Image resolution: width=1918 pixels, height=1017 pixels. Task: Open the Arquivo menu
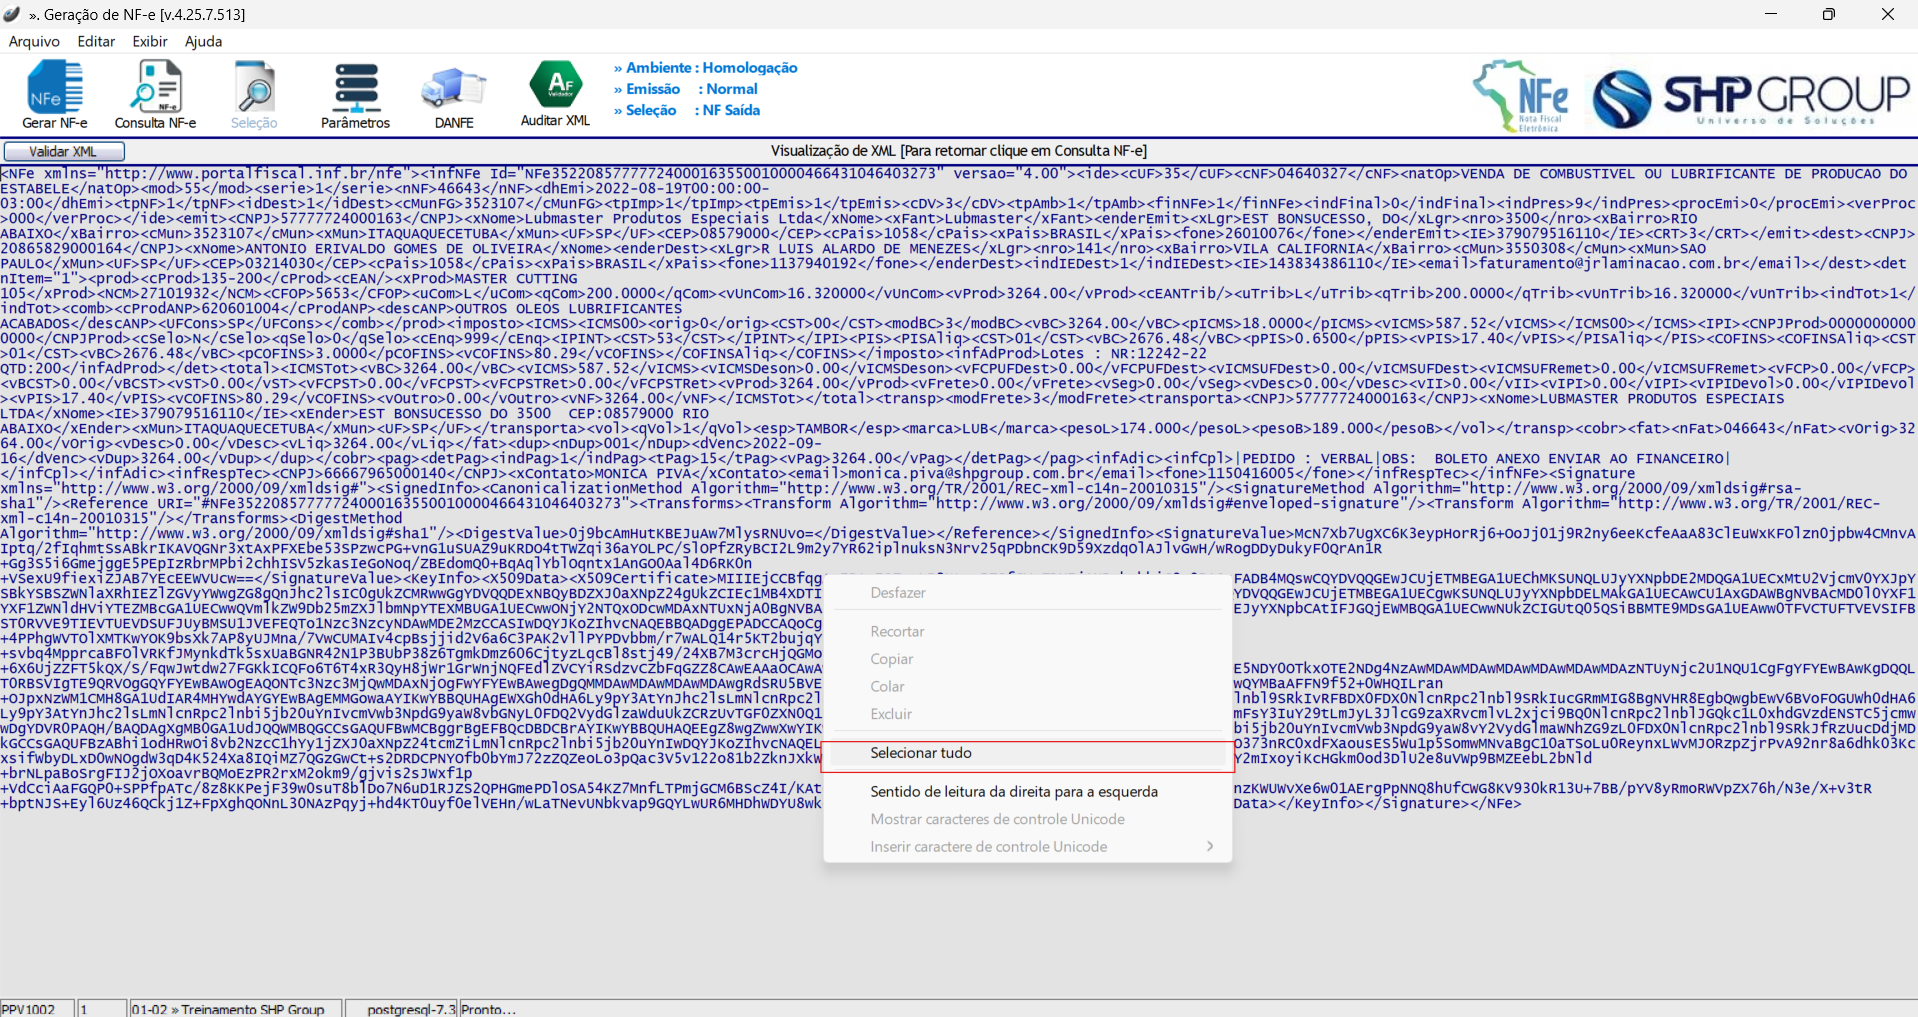tap(34, 41)
